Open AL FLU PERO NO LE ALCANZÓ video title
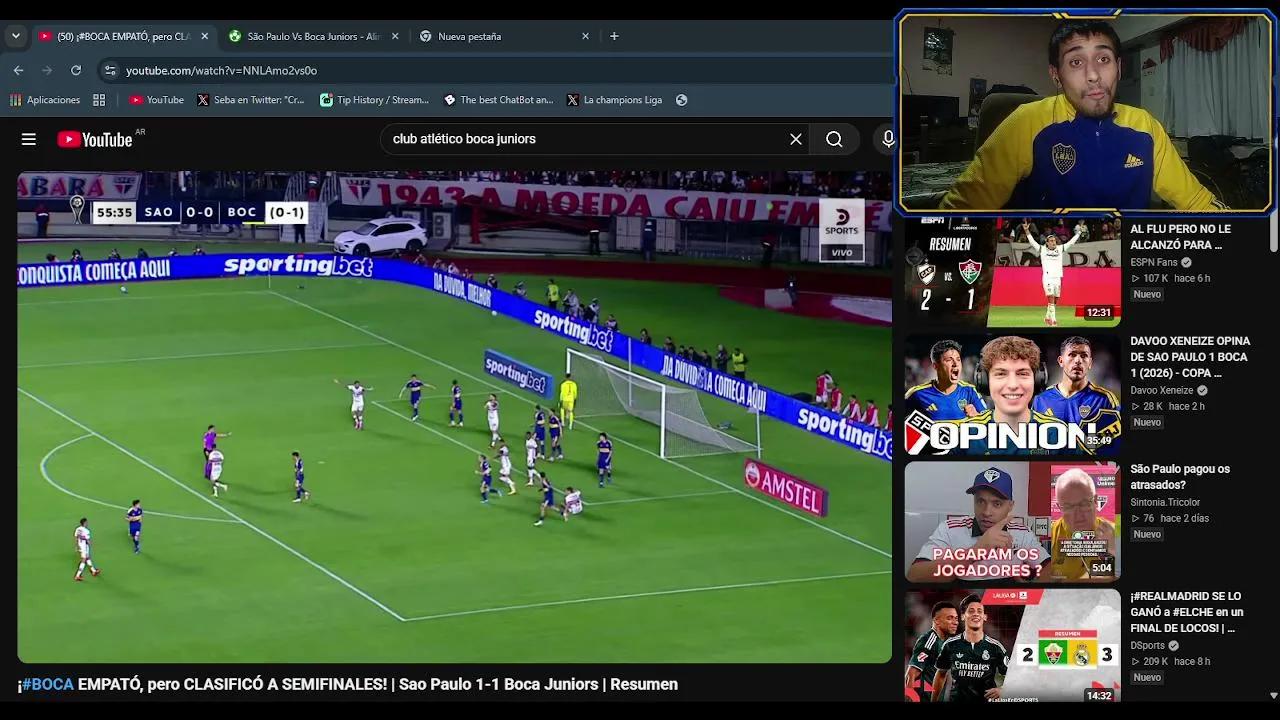1280x720 pixels. click(x=1180, y=237)
